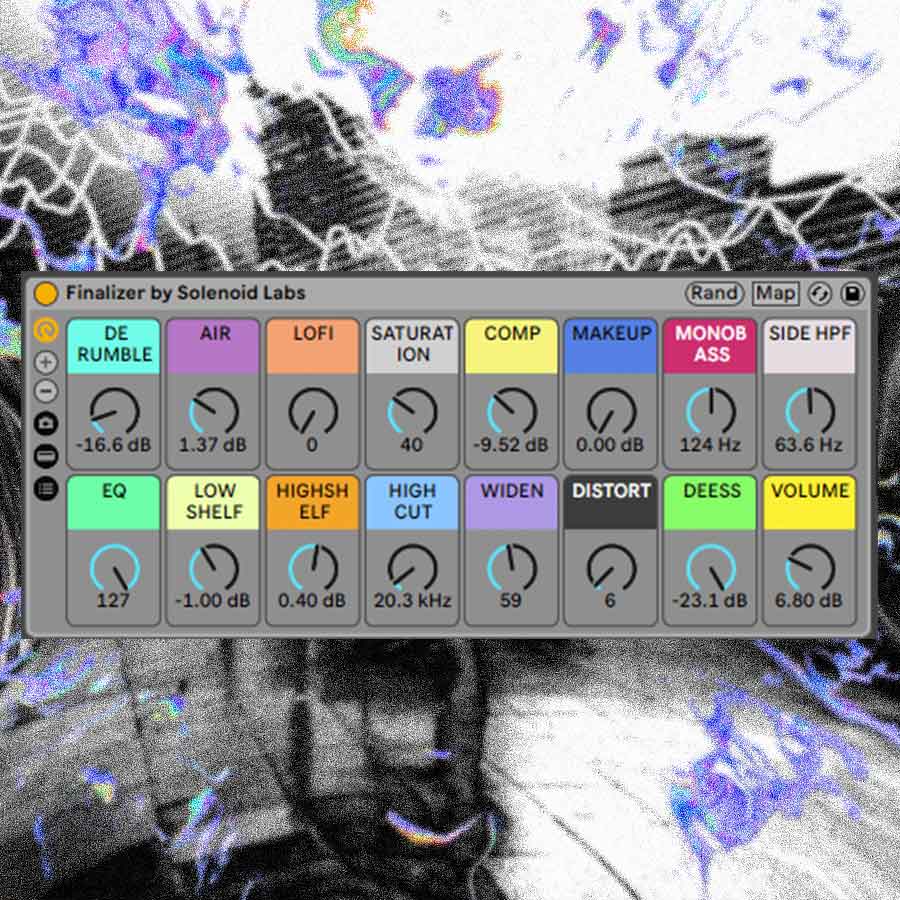Click the minus icon to hide macros
Image resolution: width=900 pixels, height=900 pixels.
coord(45,392)
